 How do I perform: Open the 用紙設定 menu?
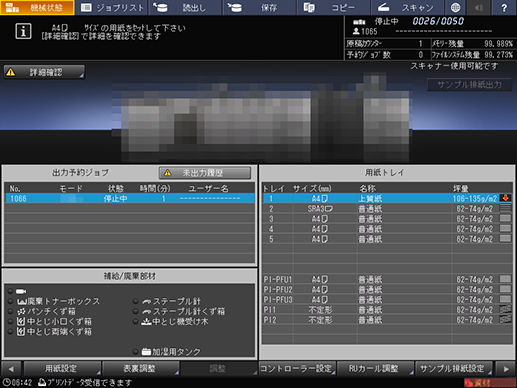click(x=62, y=369)
